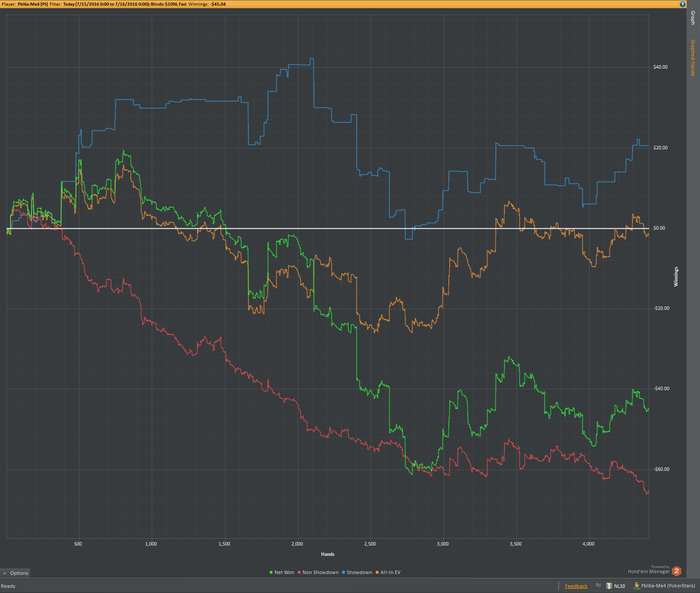Click the 4,000 hands x-axis label
700x593 pixels.
click(589, 544)
